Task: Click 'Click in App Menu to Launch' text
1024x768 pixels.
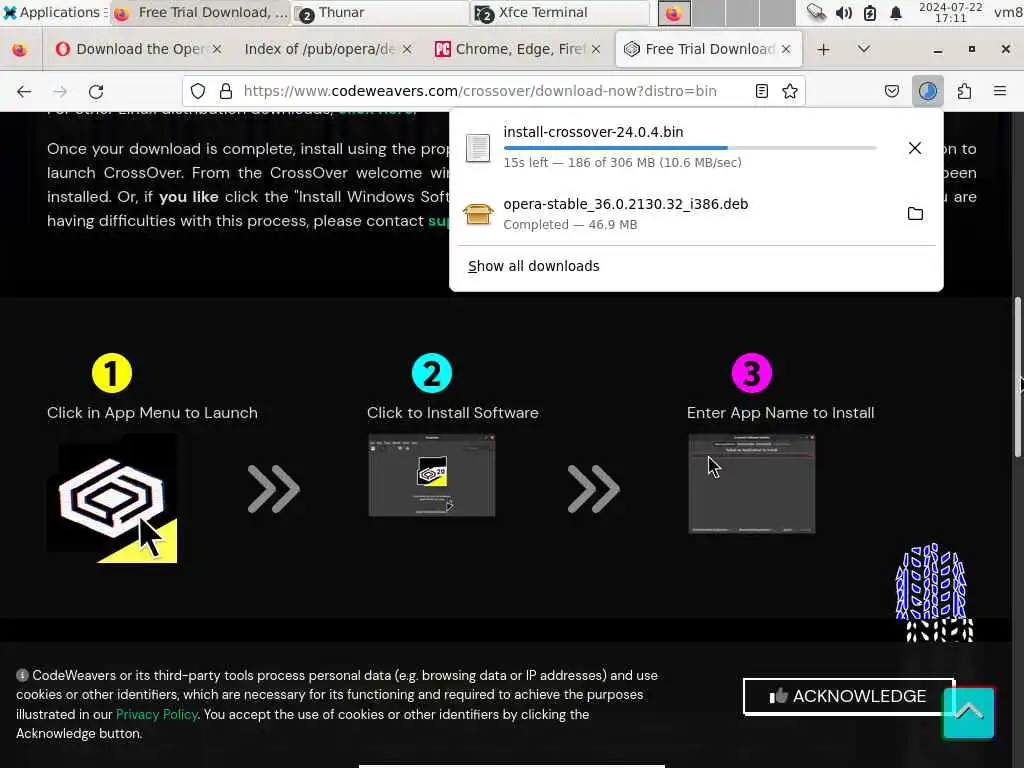Action: click(x=152, y=413)
